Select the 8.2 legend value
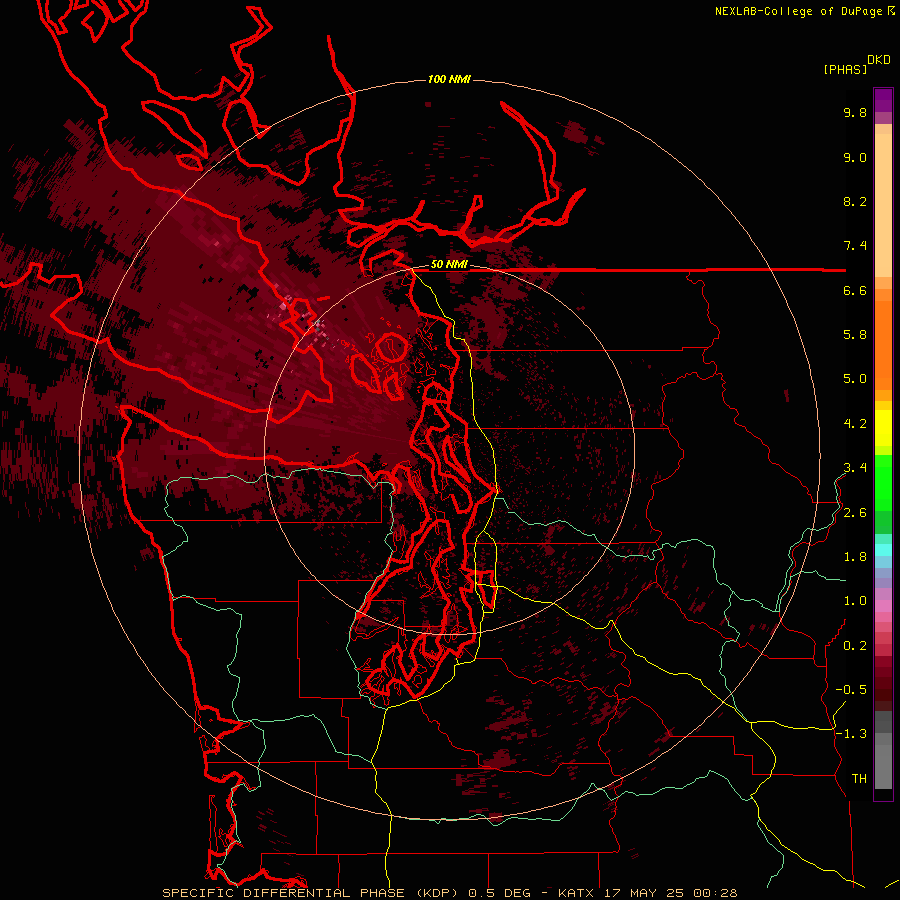The width and height of the screenshot is (900, 900). [x=855, y=201]
